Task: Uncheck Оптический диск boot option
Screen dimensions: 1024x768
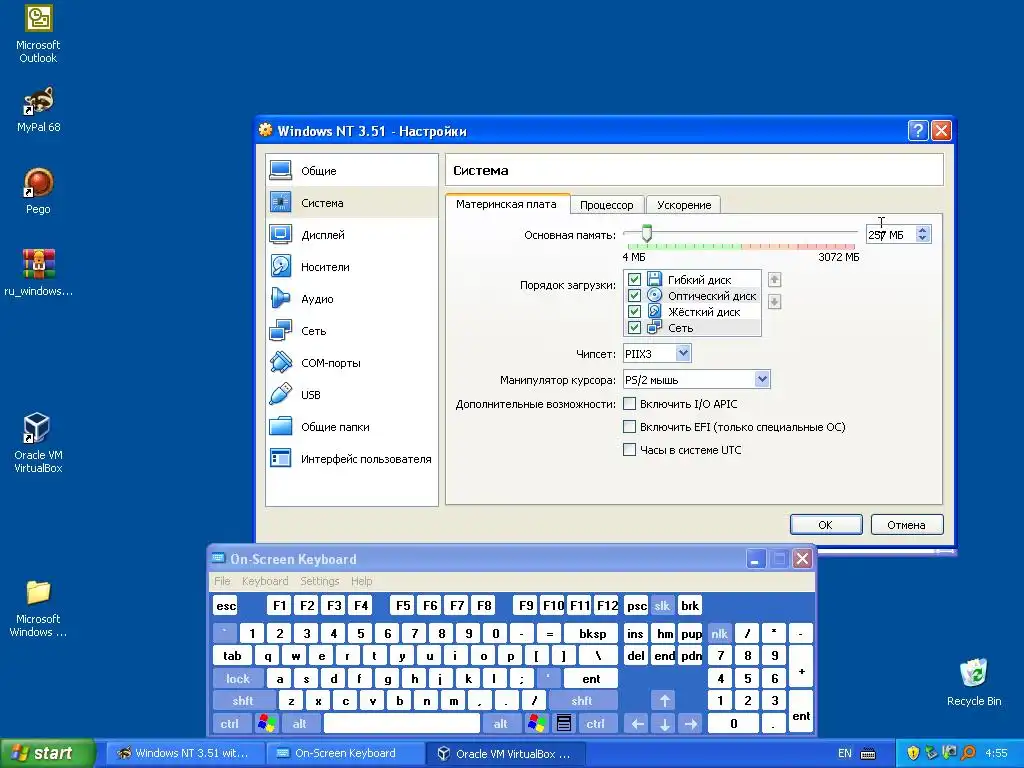Action: 633,295
